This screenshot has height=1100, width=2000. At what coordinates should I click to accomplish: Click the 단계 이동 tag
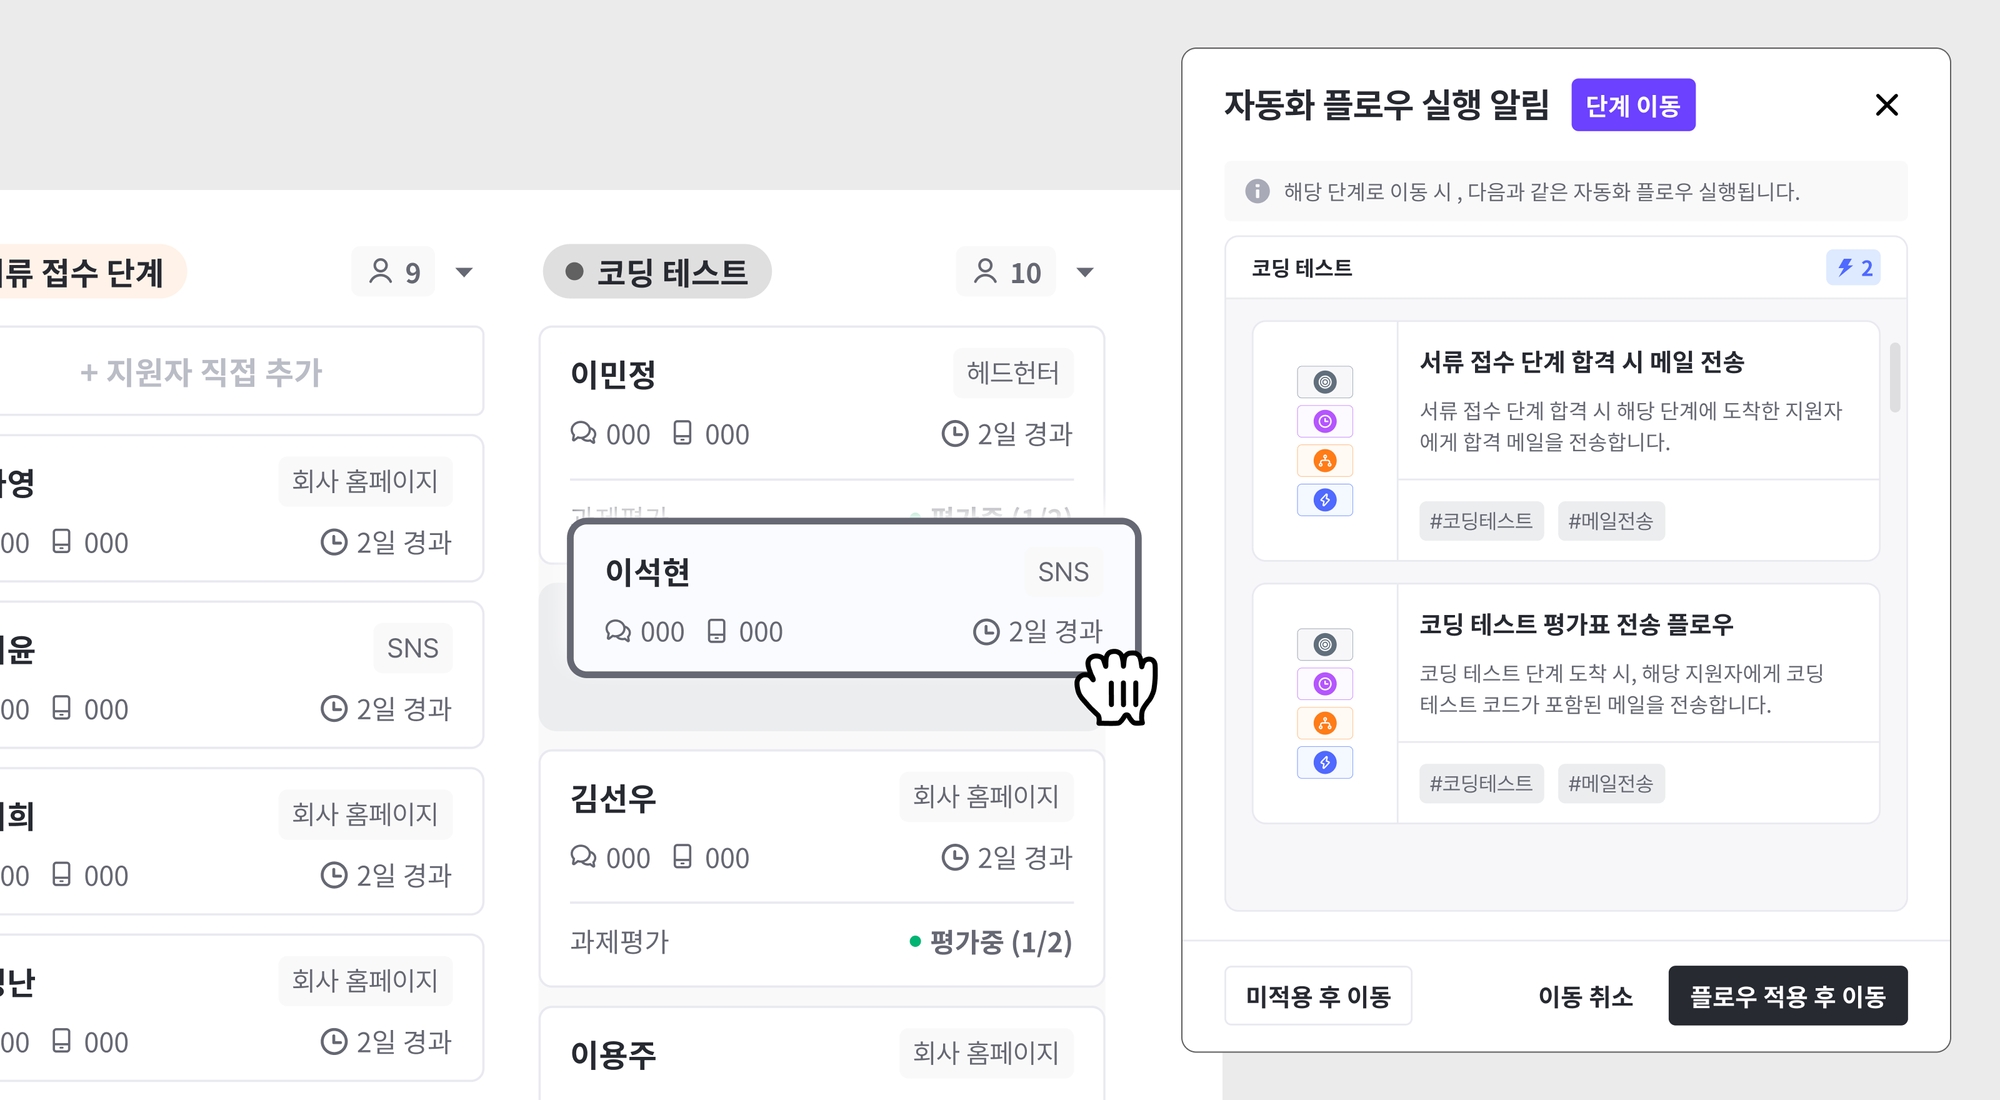(1633, 105)
